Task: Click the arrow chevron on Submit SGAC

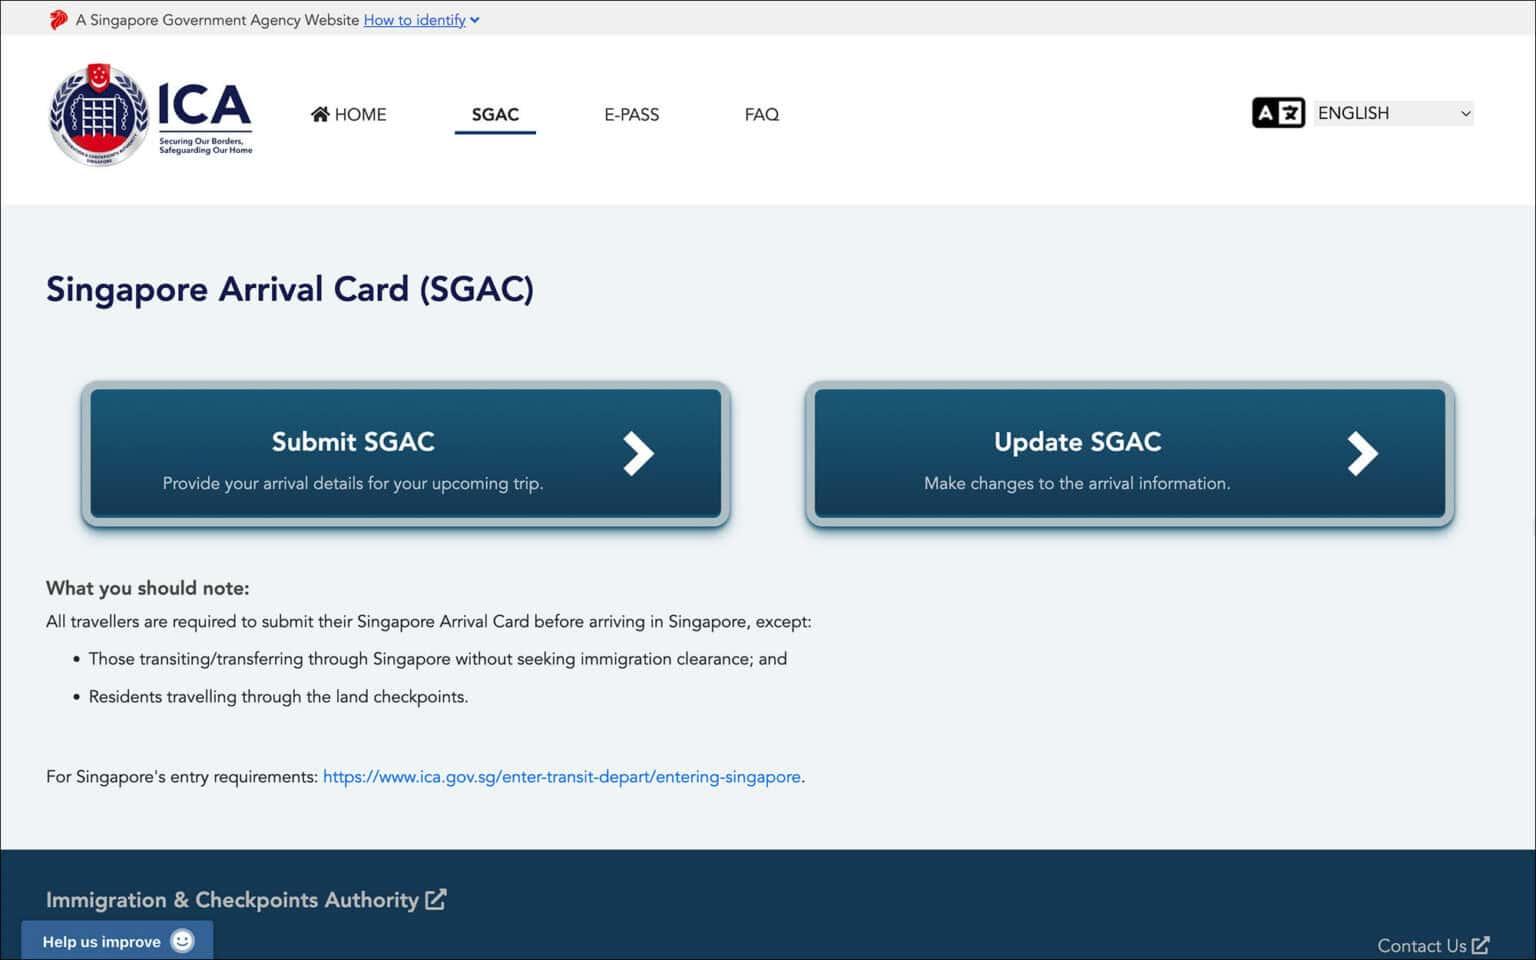Action: tap(640, 453)
